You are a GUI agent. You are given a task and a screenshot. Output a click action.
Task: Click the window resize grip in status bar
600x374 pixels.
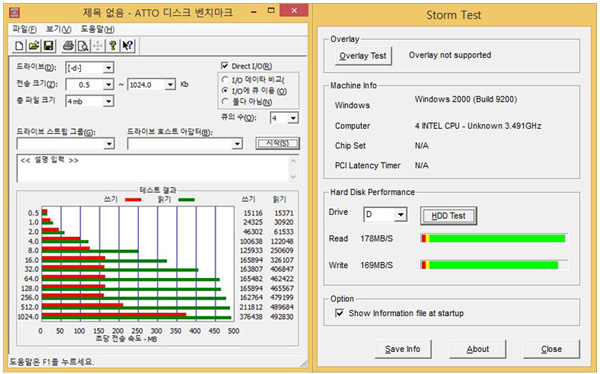point(304,363)
